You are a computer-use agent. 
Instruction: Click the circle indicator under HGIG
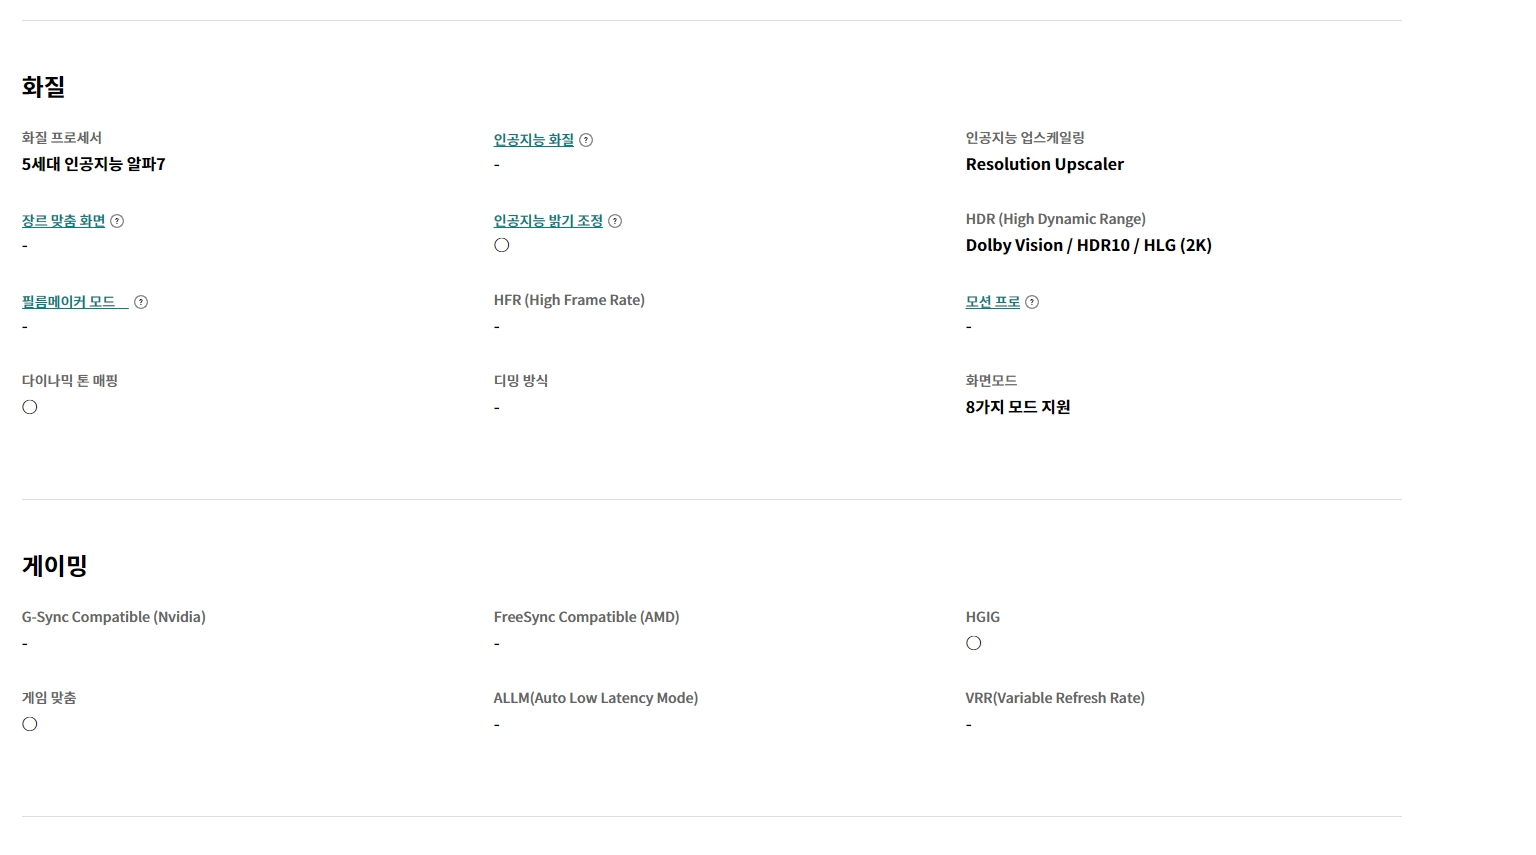[974, 643]
